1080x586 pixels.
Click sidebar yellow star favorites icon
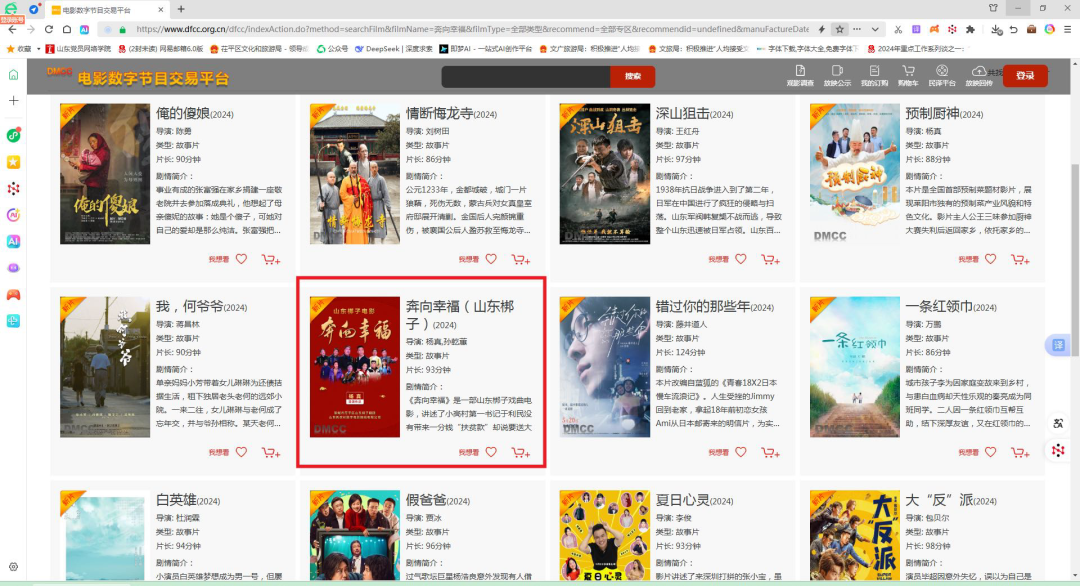[x=13, y=162]
